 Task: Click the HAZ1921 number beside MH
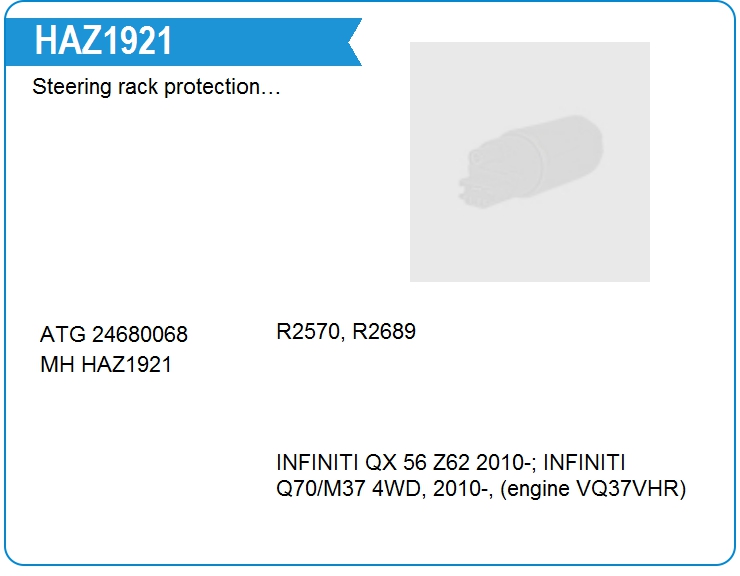[x=126, y=364]
